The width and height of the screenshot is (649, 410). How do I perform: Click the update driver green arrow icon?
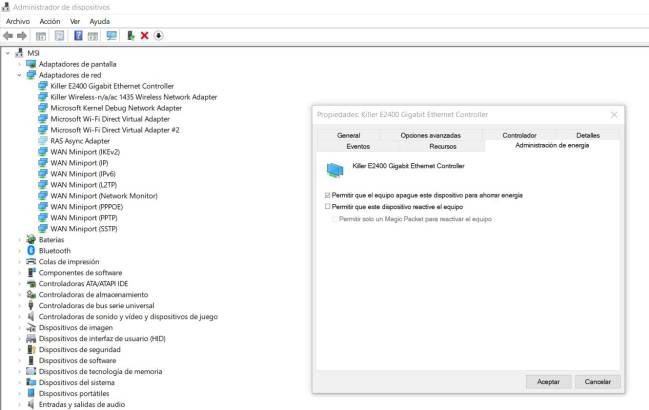(131, 36)
